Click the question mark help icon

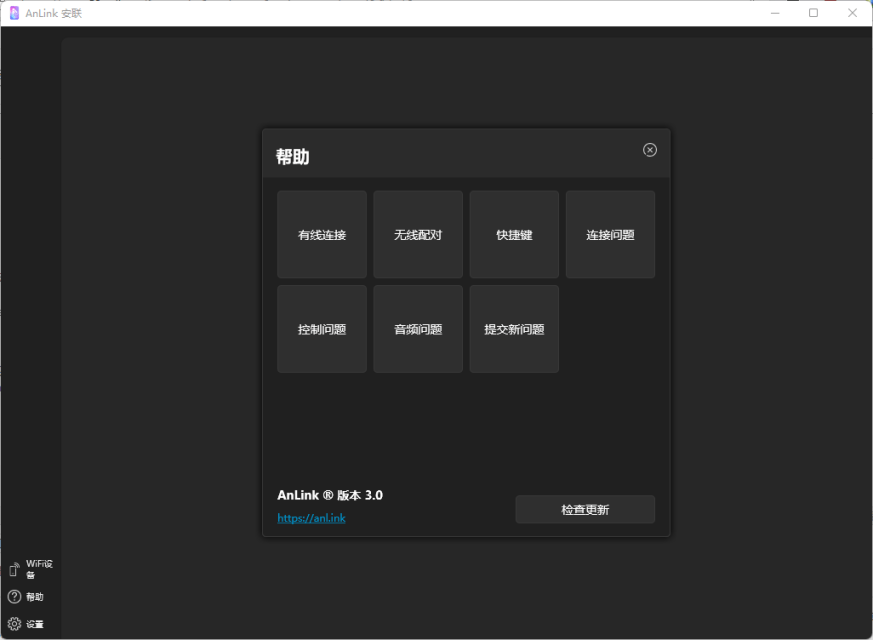(14, 597)
